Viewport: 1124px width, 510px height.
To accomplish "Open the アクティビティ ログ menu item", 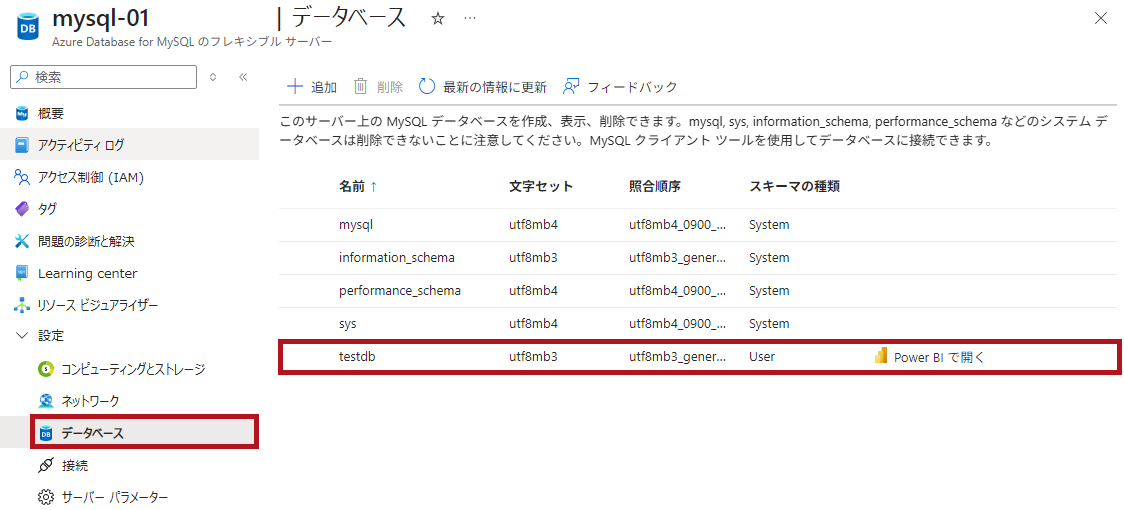I will point(80,145).
